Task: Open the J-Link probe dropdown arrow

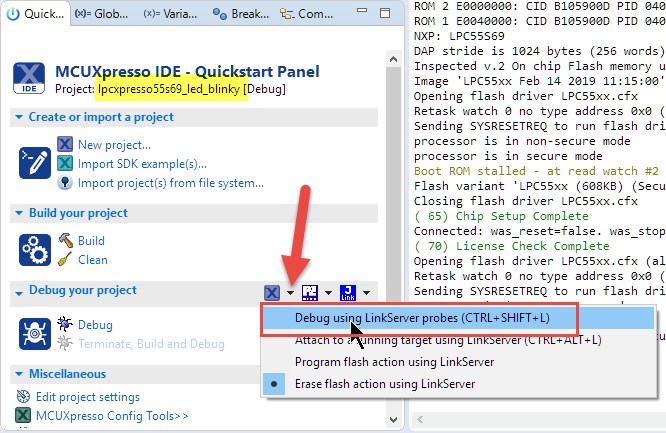Action: point(366,293)
